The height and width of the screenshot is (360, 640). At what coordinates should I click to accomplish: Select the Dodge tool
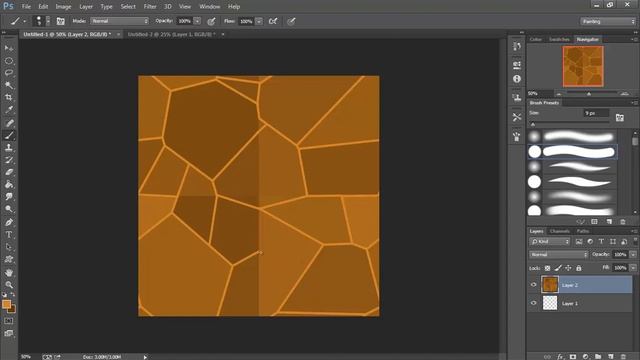9,209
